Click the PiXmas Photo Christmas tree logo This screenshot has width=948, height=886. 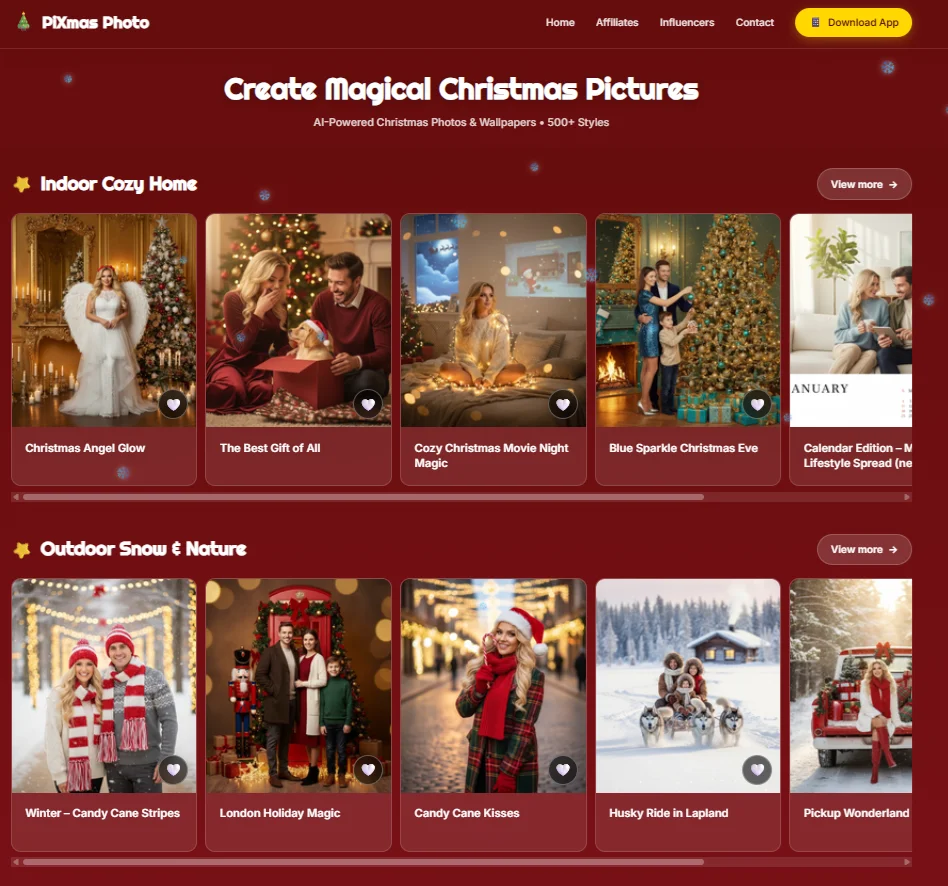coord(24,22)
